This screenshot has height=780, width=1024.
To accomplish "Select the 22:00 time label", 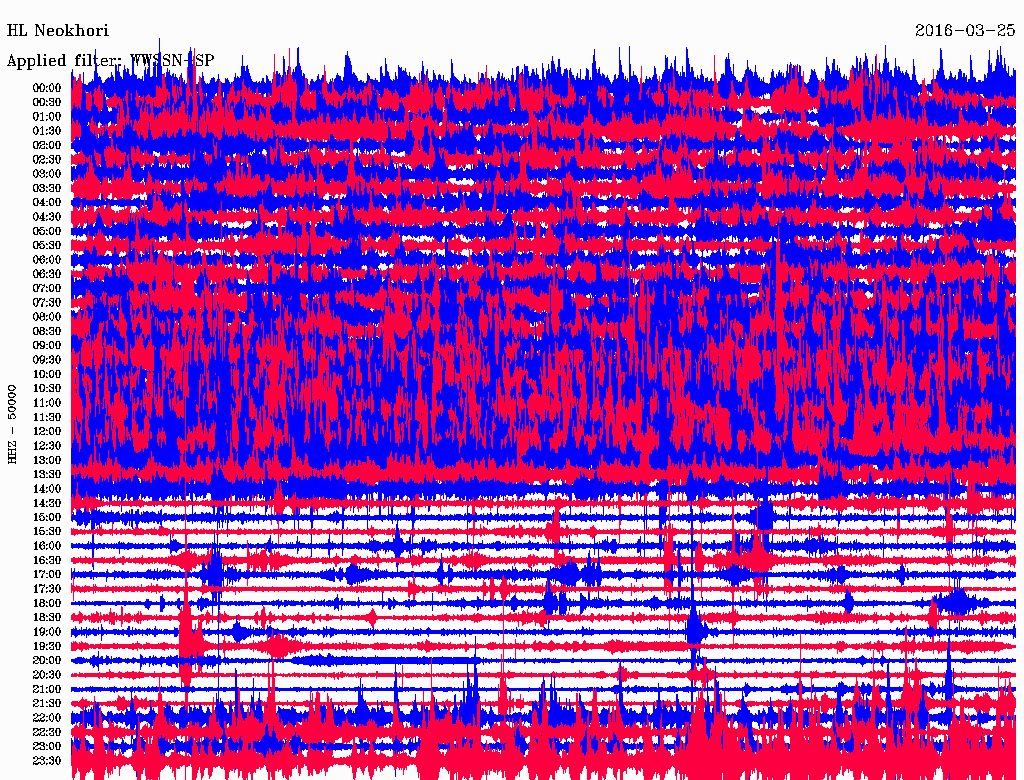I will coord(47,718).
